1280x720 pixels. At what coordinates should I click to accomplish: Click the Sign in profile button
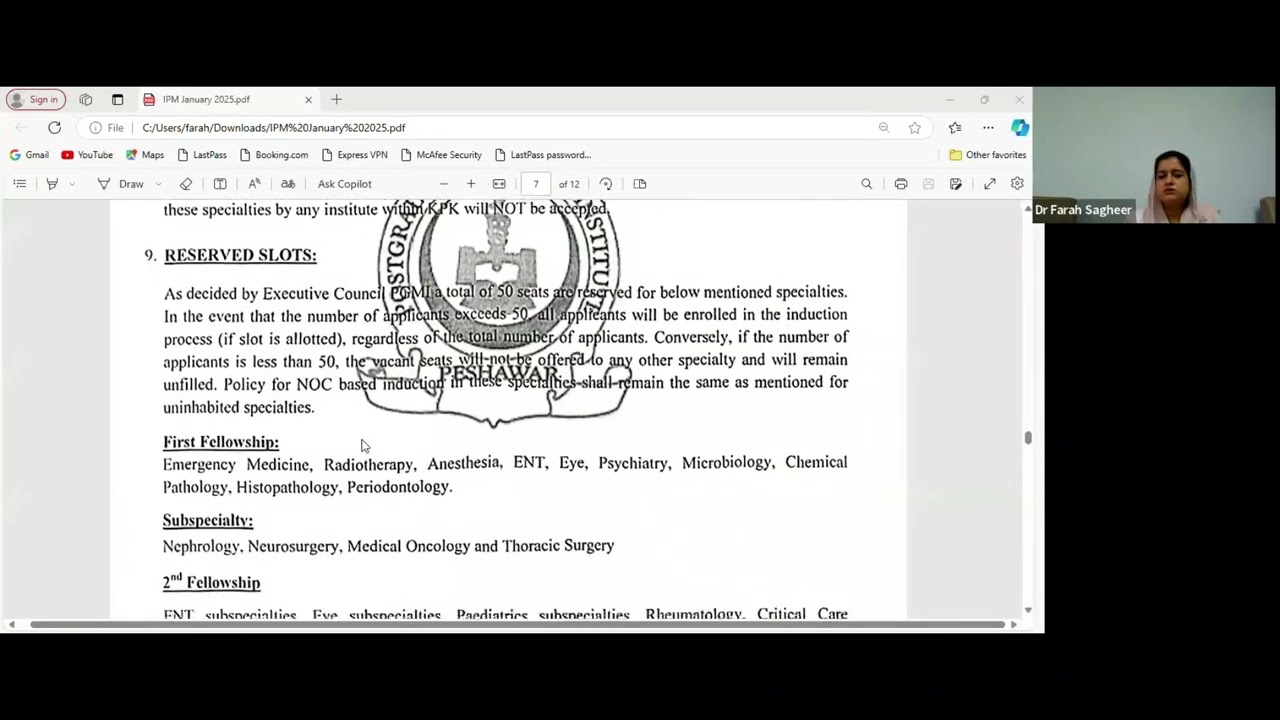point(36,100)
